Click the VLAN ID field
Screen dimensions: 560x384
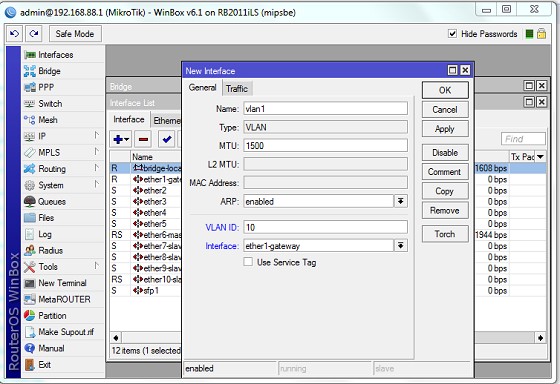(325, 227)
